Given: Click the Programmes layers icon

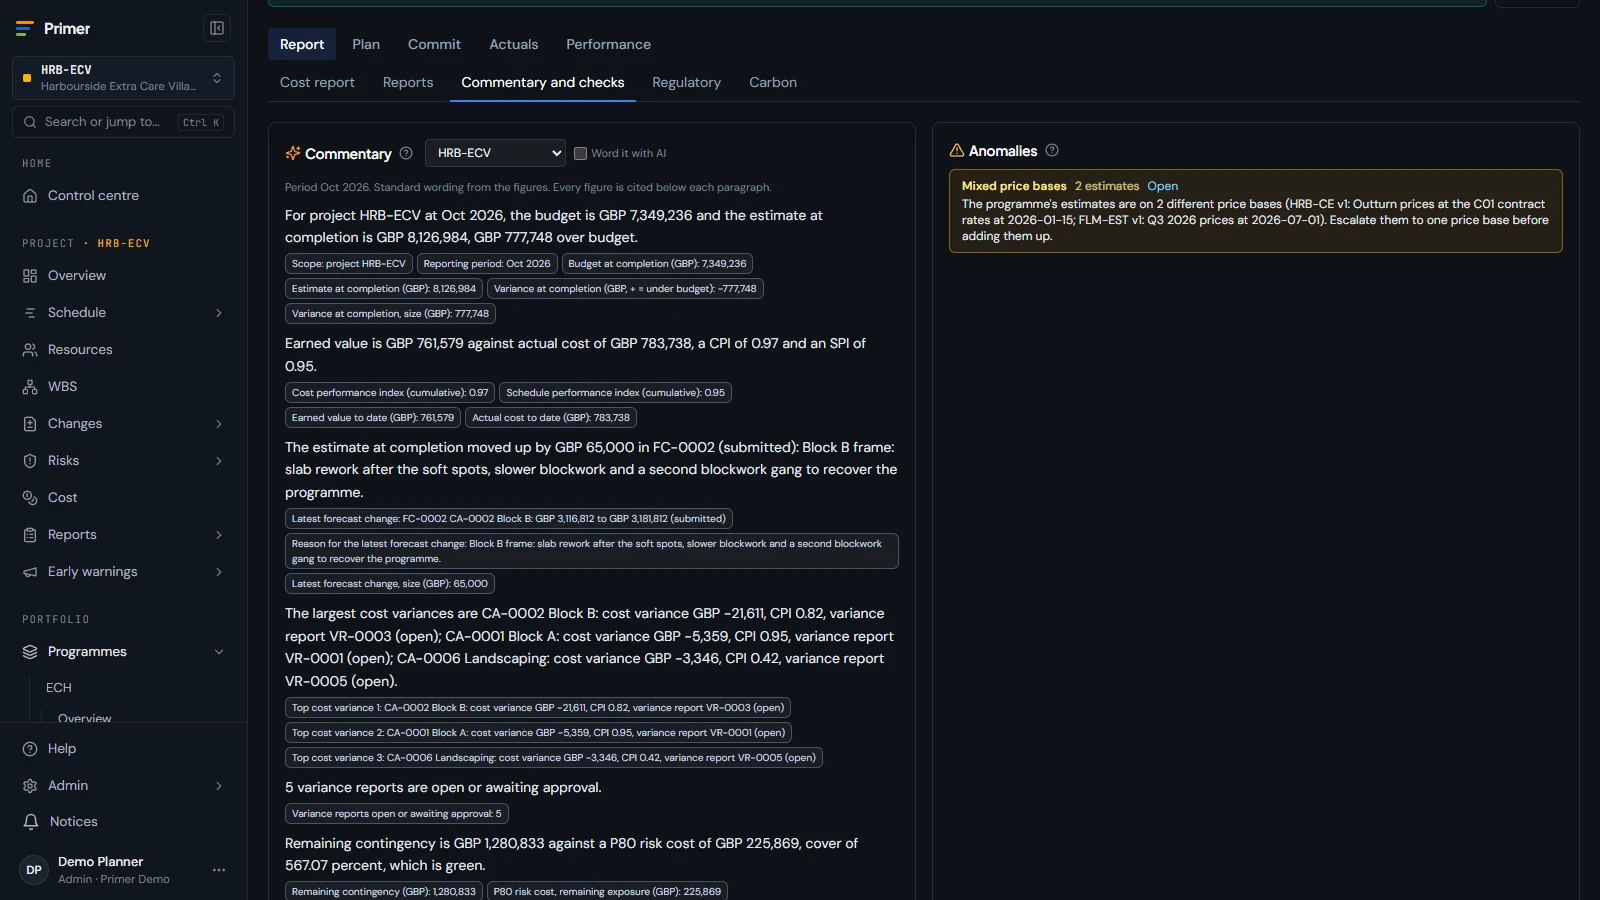Looking at the screenshot, I should [30, 652].
